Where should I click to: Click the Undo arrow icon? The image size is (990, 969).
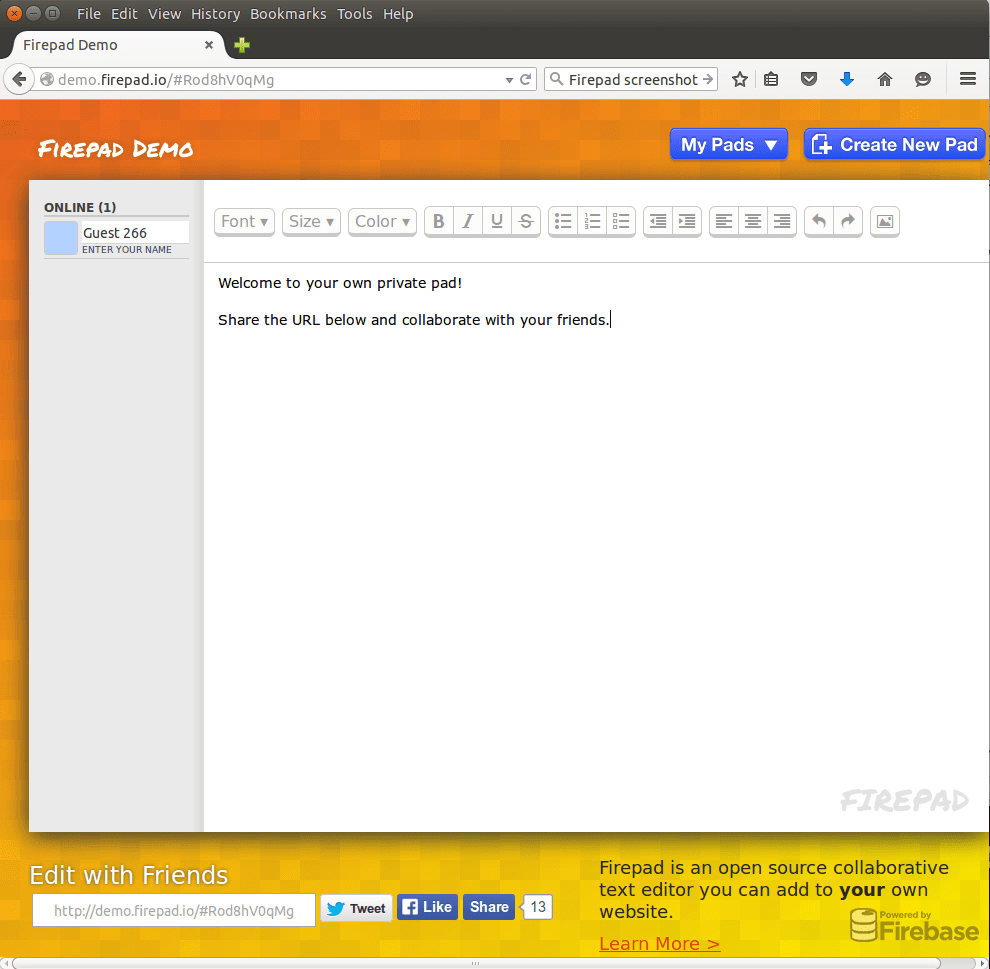819,222
